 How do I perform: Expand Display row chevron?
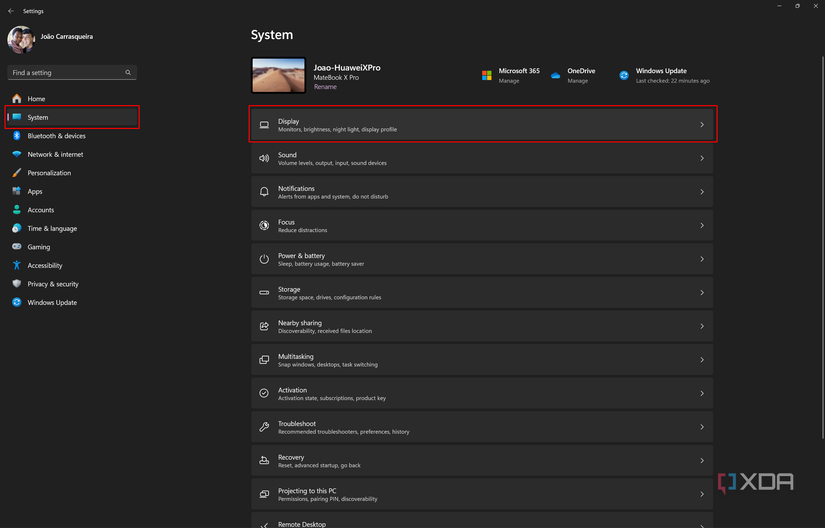click(x=702, y=125)
